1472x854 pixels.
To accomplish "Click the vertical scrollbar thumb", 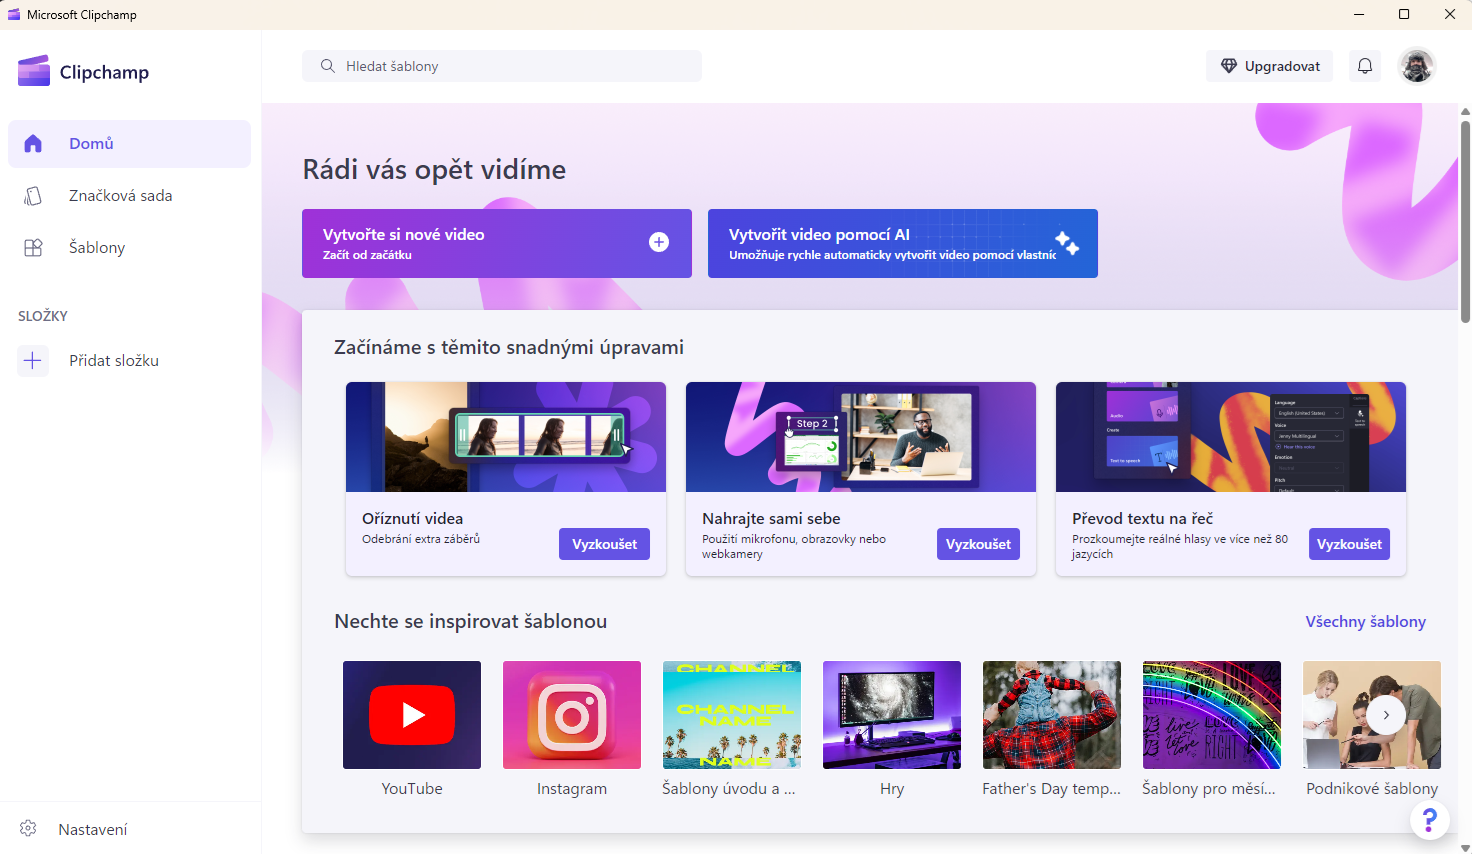I will (1465, 222).
